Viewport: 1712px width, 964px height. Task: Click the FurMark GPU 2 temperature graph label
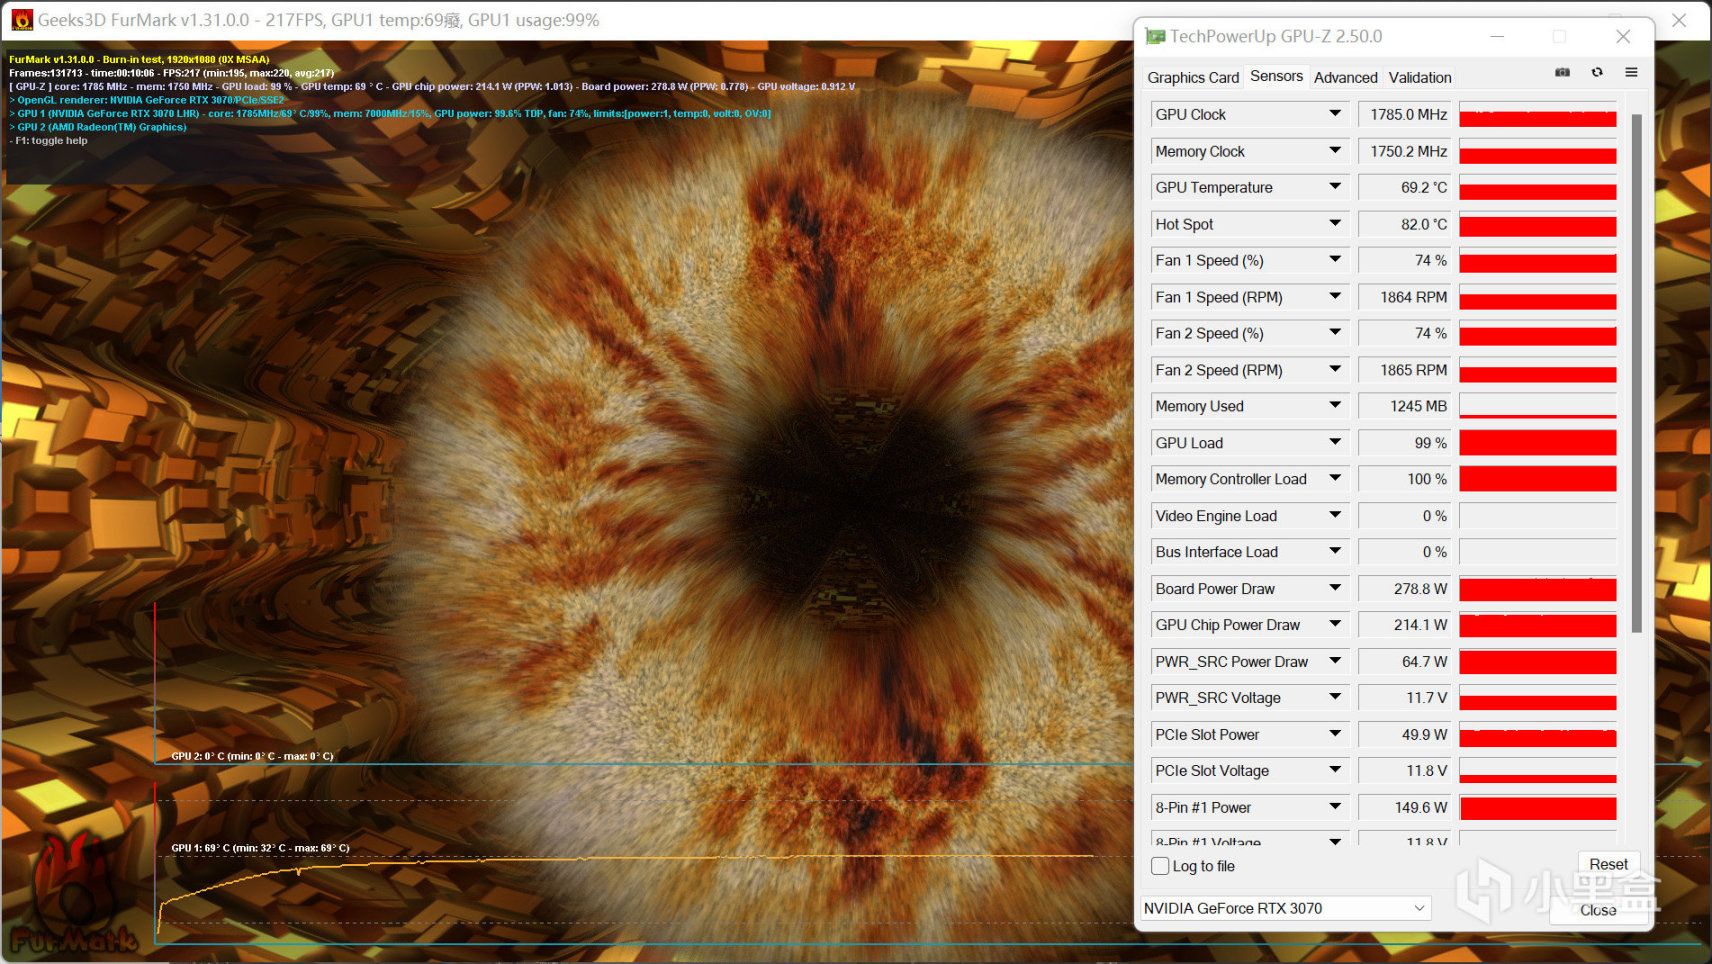[252, 756]
